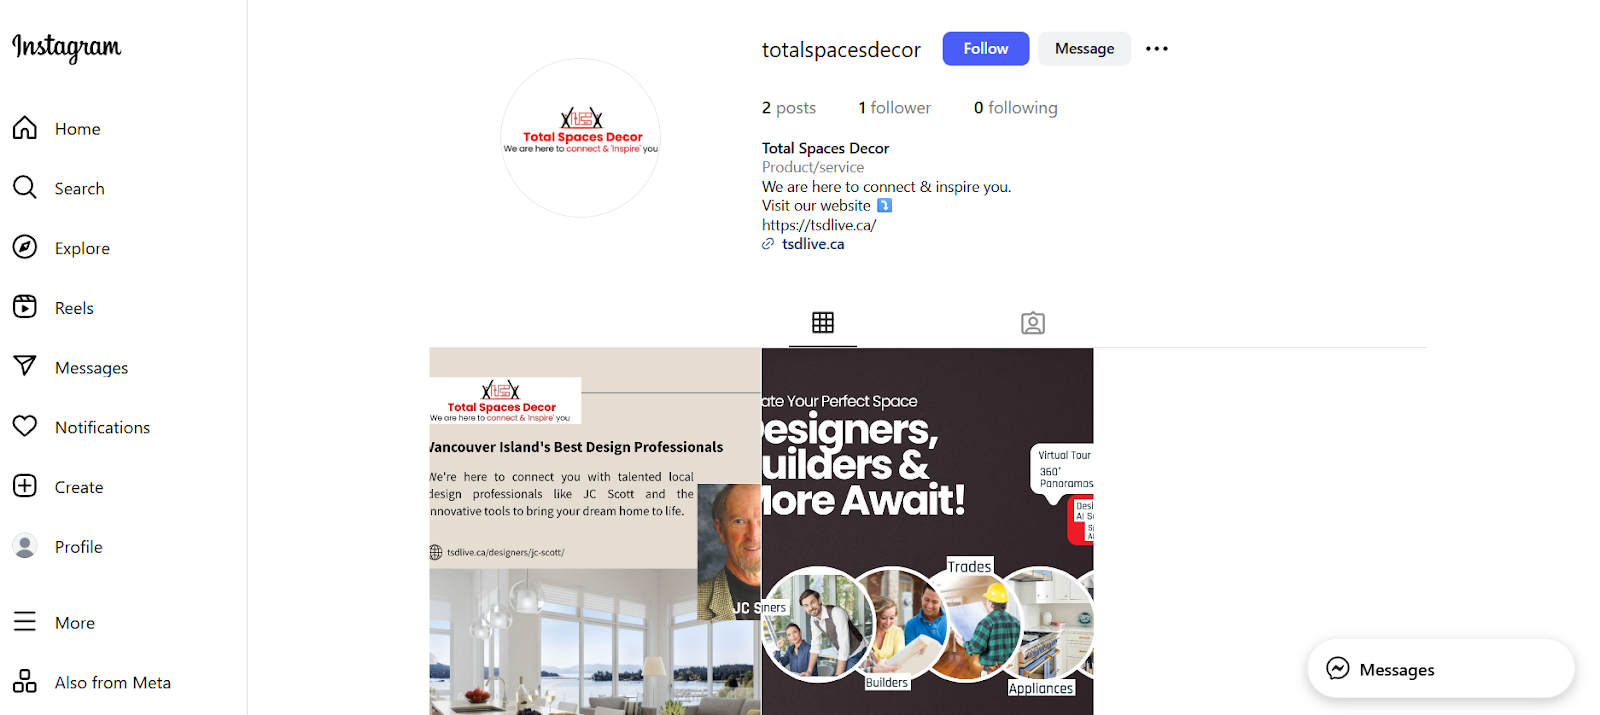Viewport: 1600px width, 715px height.
Task: Open the Notifications heart icon
Action: pos(25,426)
